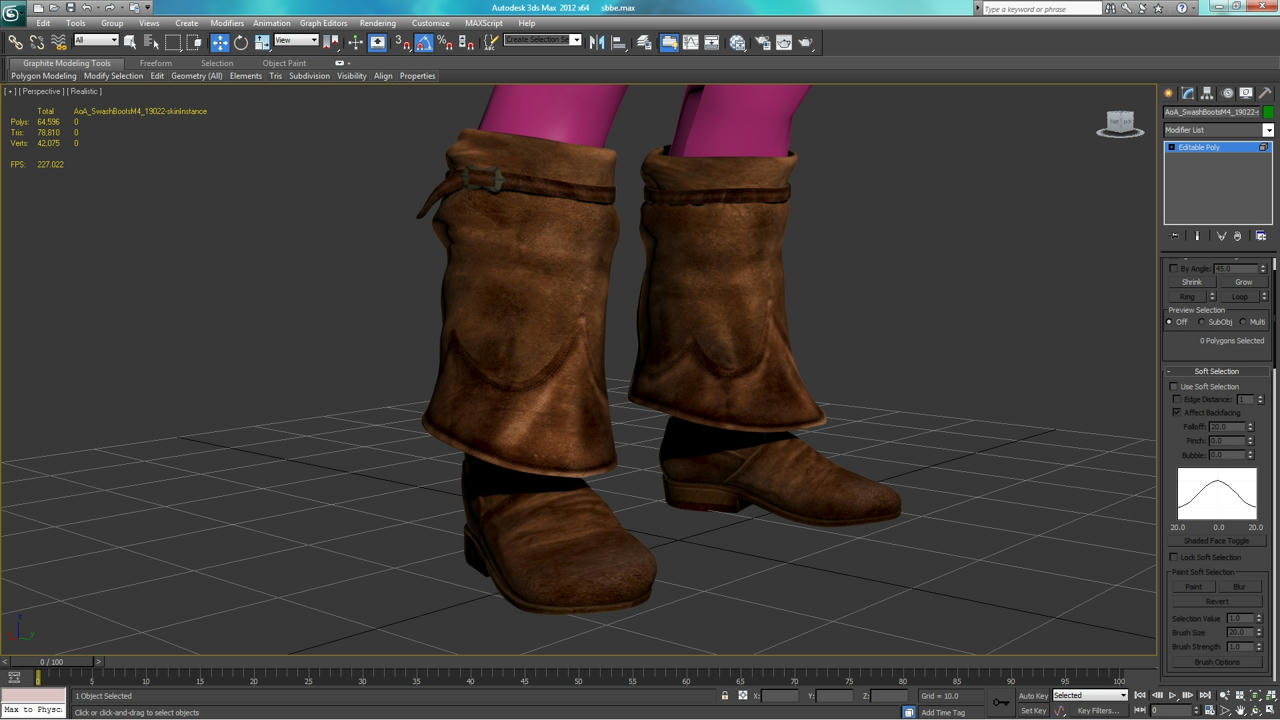Select the Select and Move tool
1280x720 pixels.
[x=219, y=42]
